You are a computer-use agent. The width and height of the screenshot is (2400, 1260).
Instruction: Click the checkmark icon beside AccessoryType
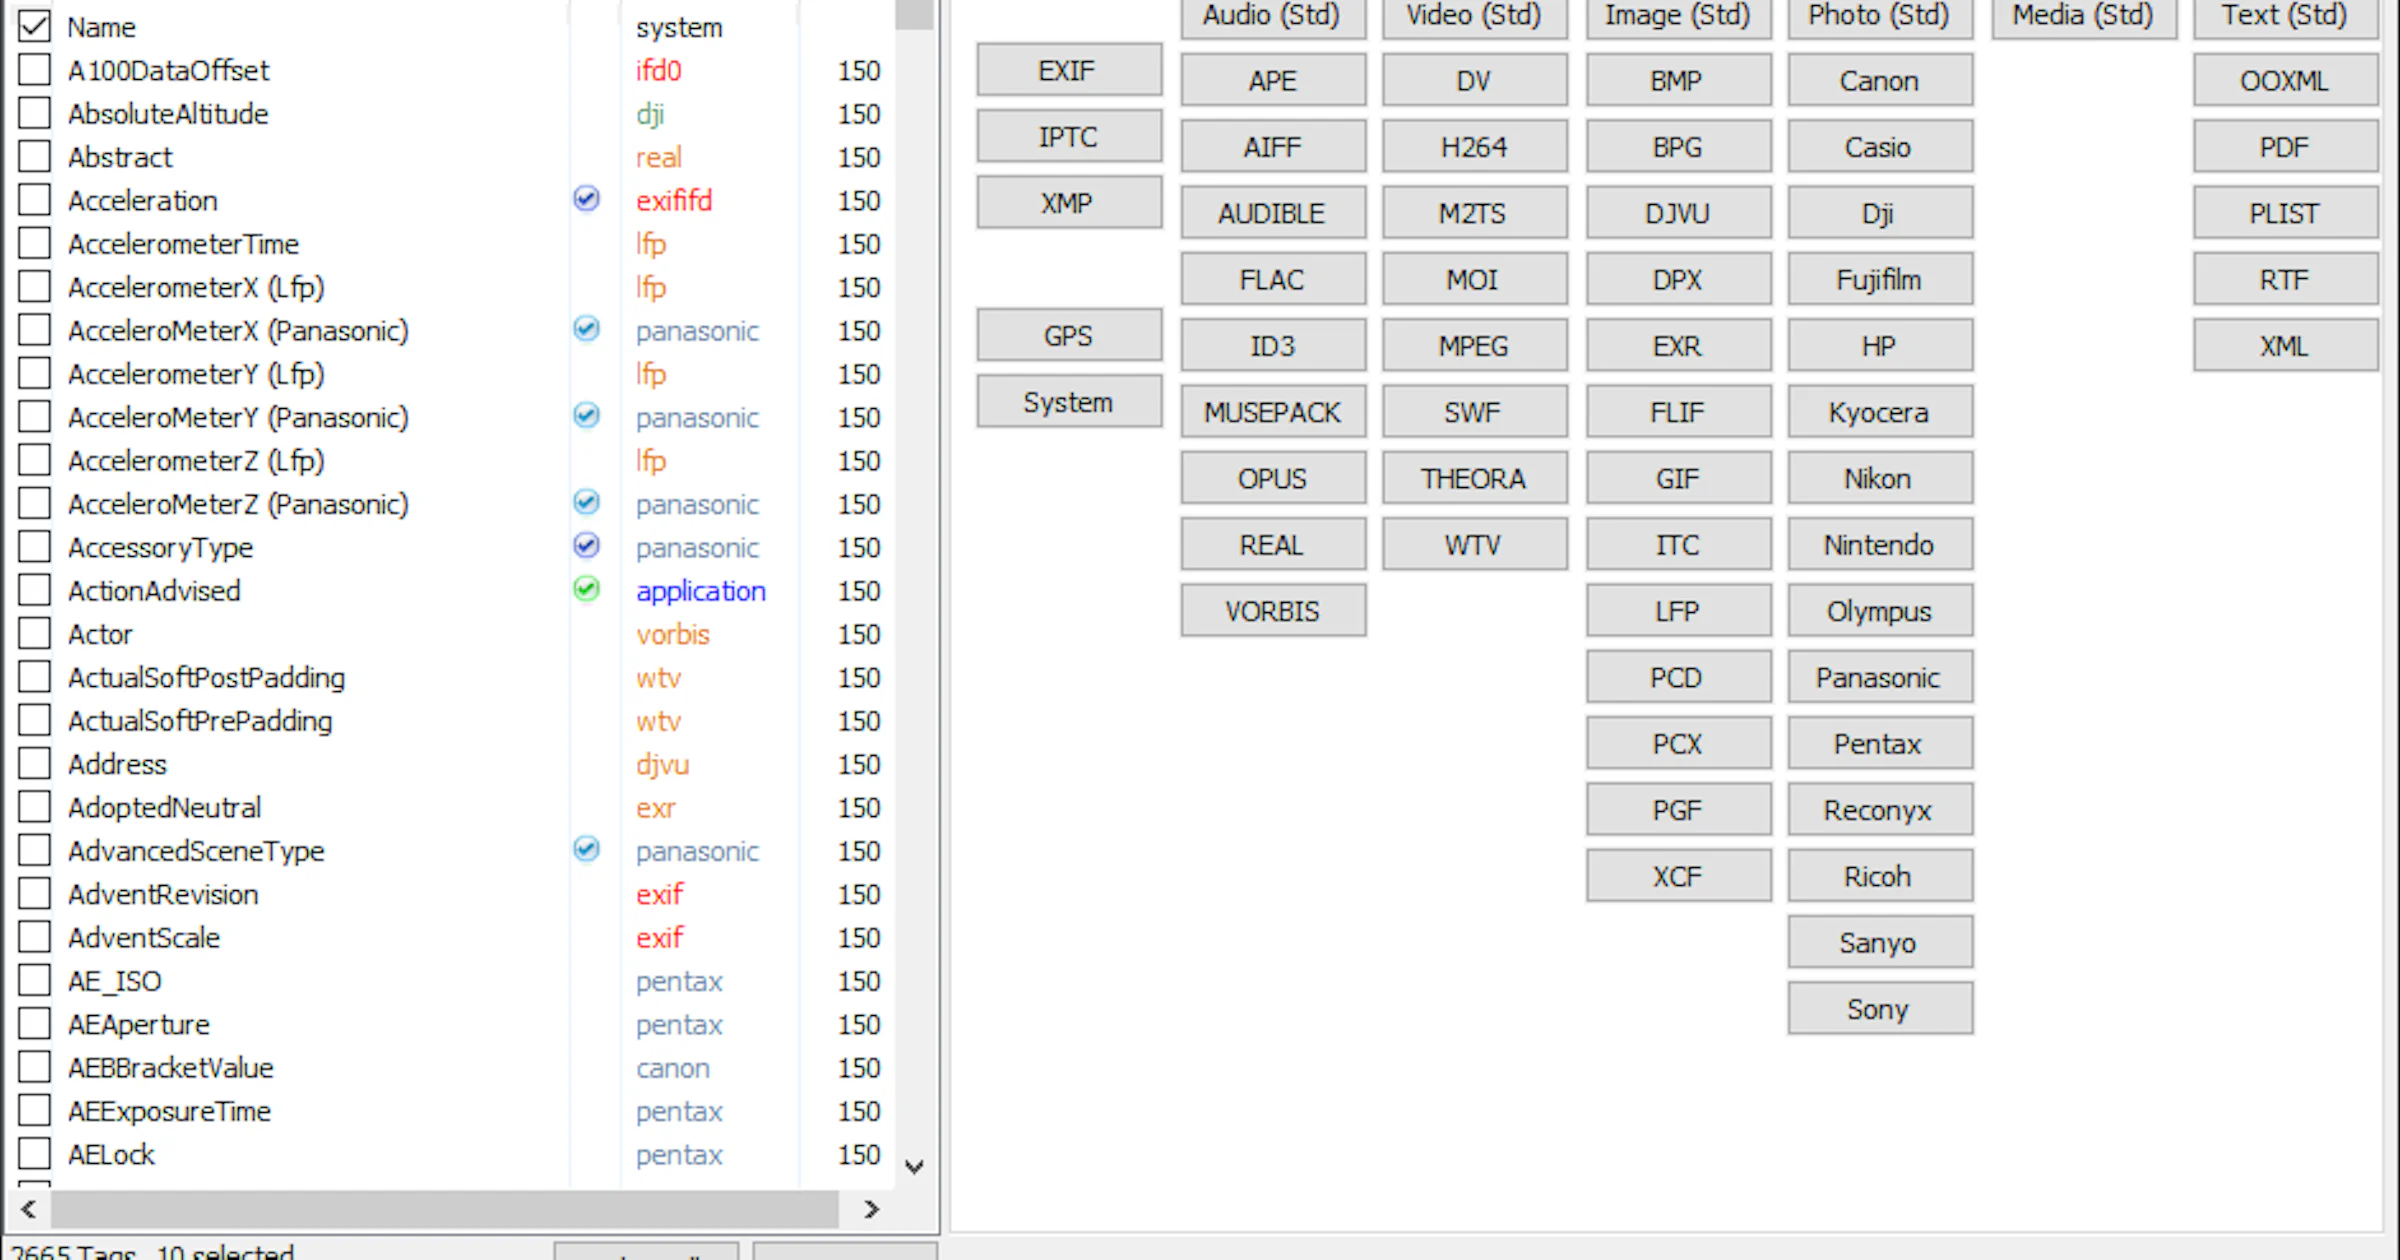(x=587, y=546)
